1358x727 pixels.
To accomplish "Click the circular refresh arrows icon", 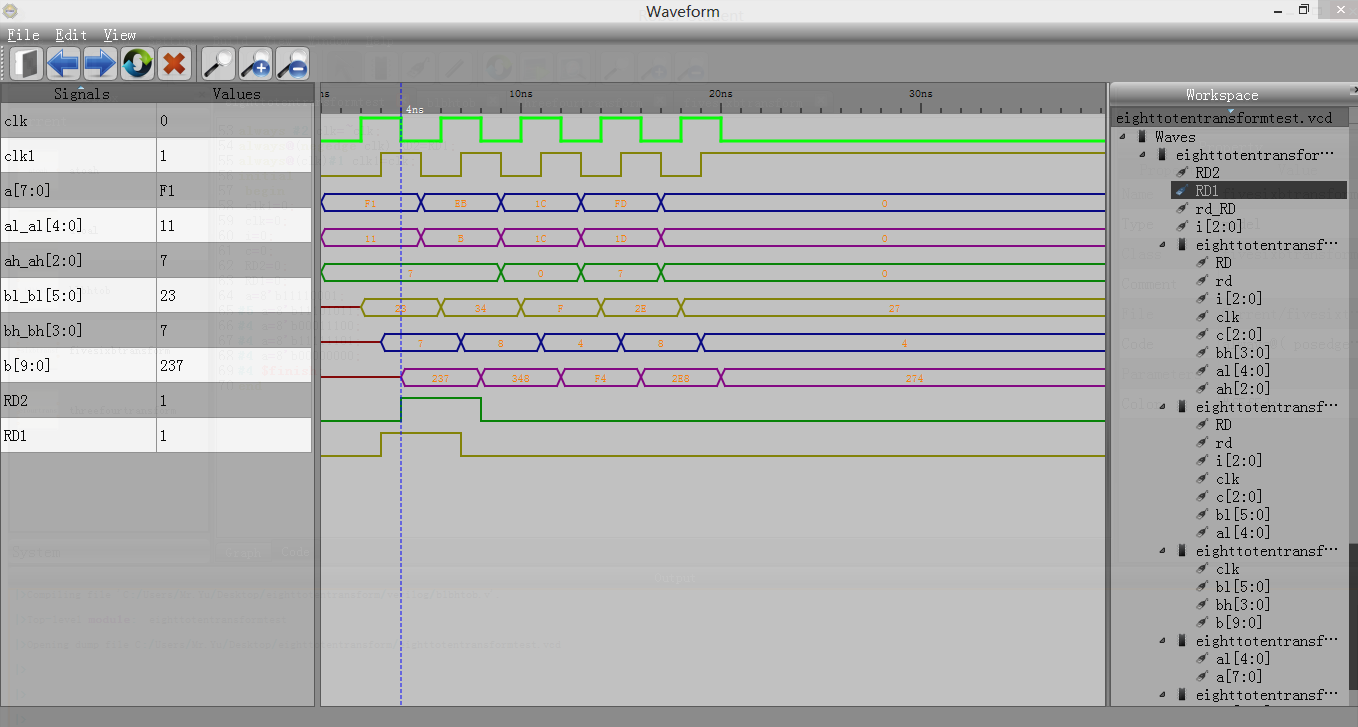I will 137,64.
